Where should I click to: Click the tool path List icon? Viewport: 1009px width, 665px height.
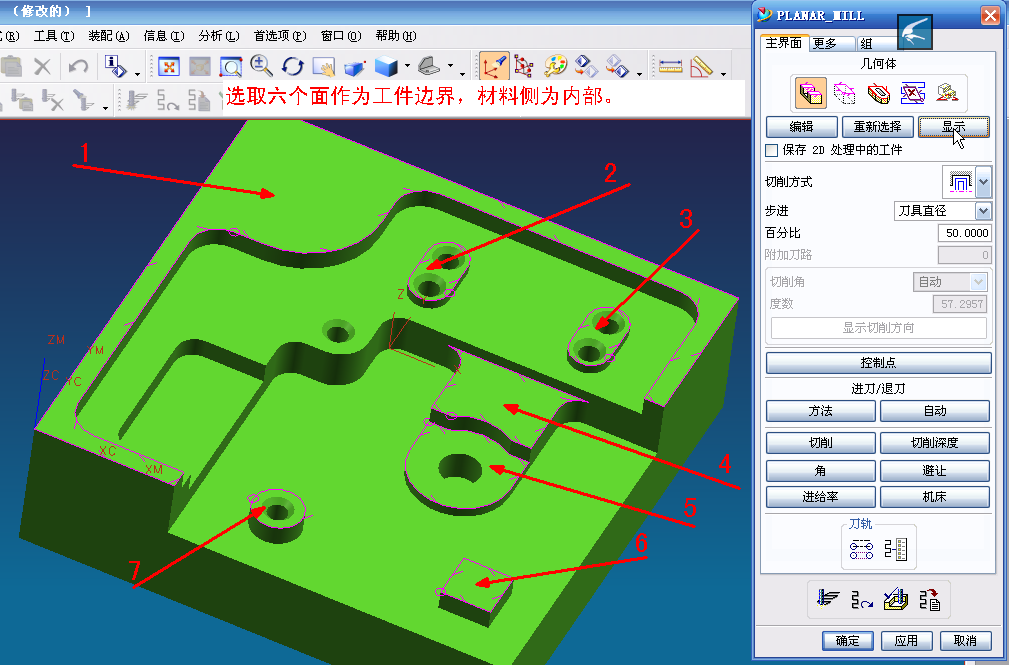click(x=896, y=549)
